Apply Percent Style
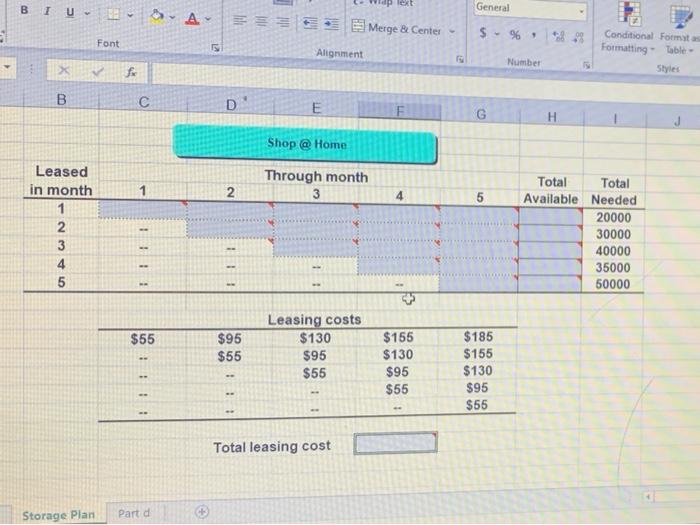This screenshot has height=525, width=700. (515, 35)
